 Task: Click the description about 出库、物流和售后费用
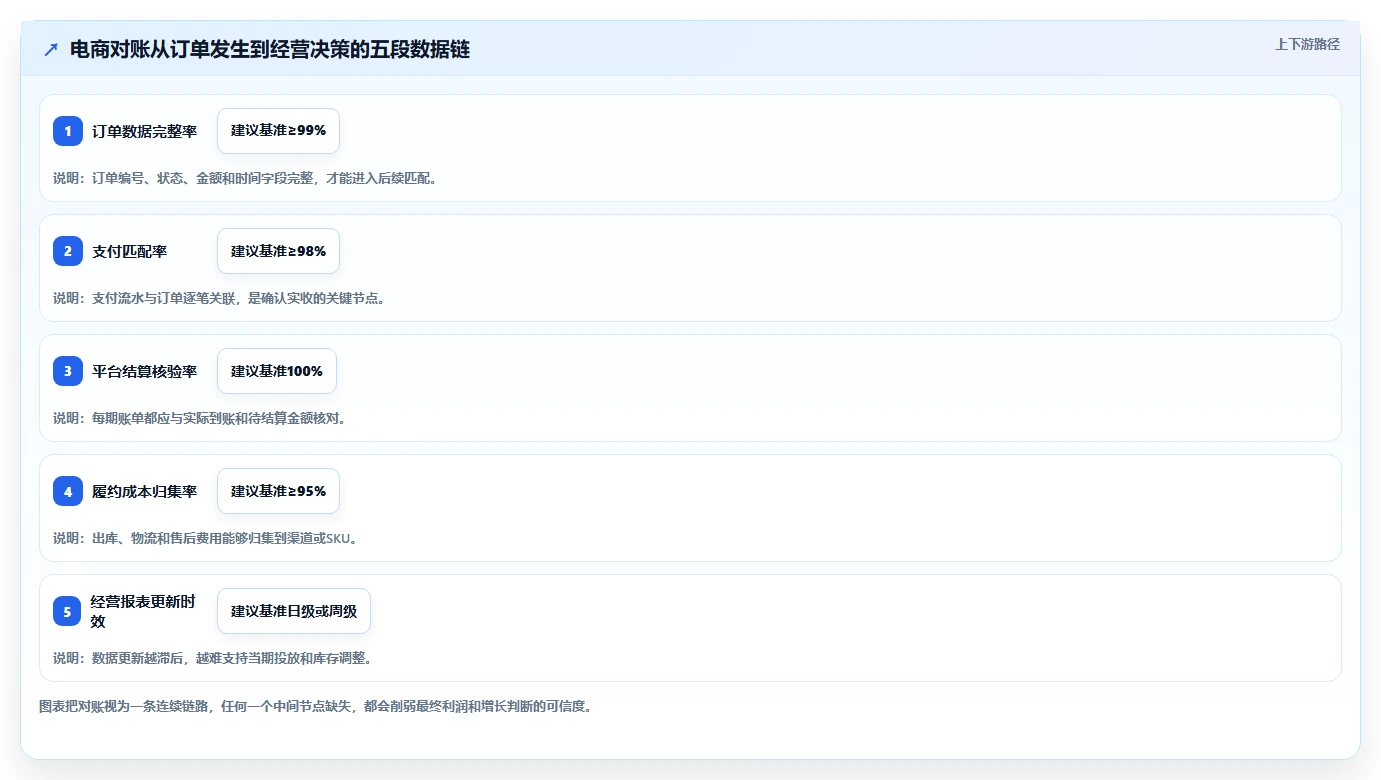(205, 538)
